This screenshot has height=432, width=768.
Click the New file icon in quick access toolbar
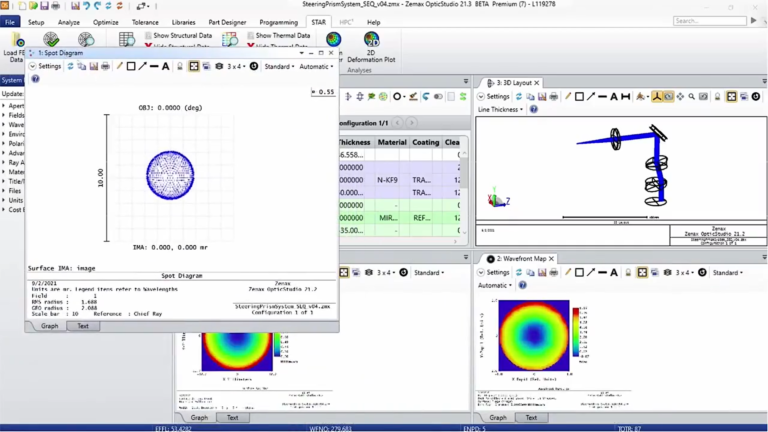point(22,6)
